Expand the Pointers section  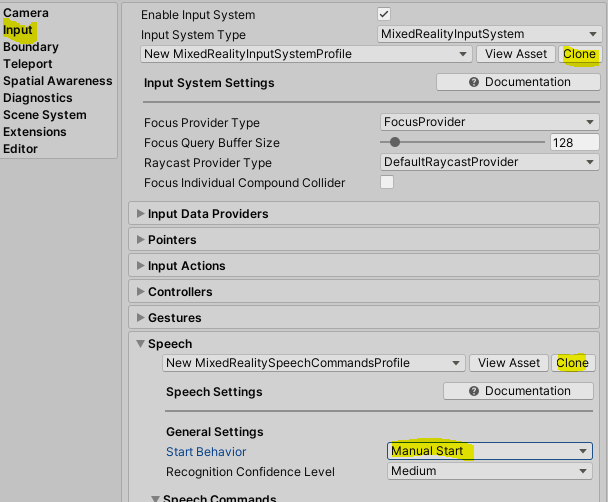click(172, 240)
